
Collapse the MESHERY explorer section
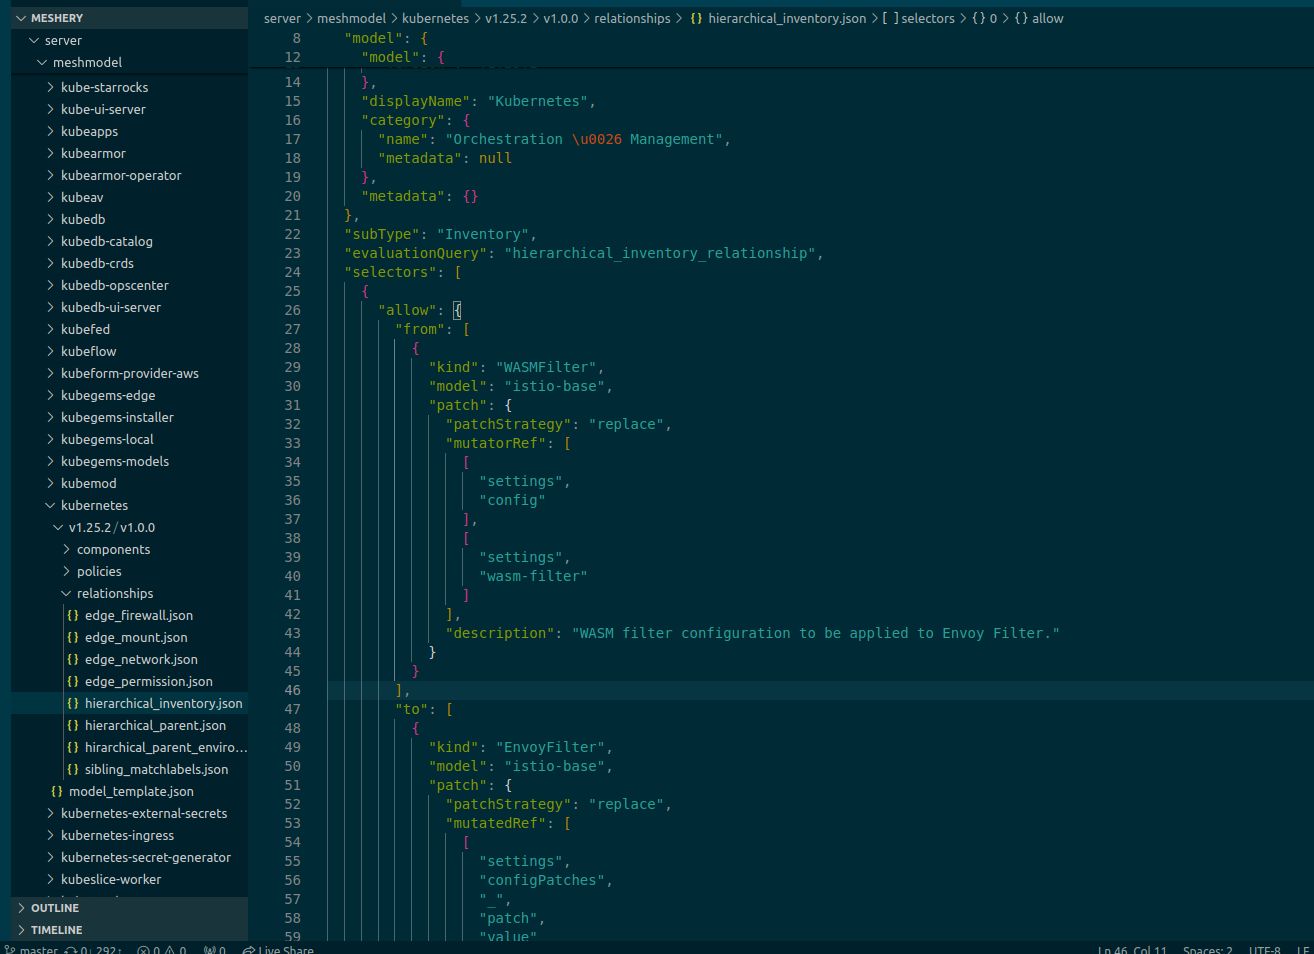pos(21,18)
